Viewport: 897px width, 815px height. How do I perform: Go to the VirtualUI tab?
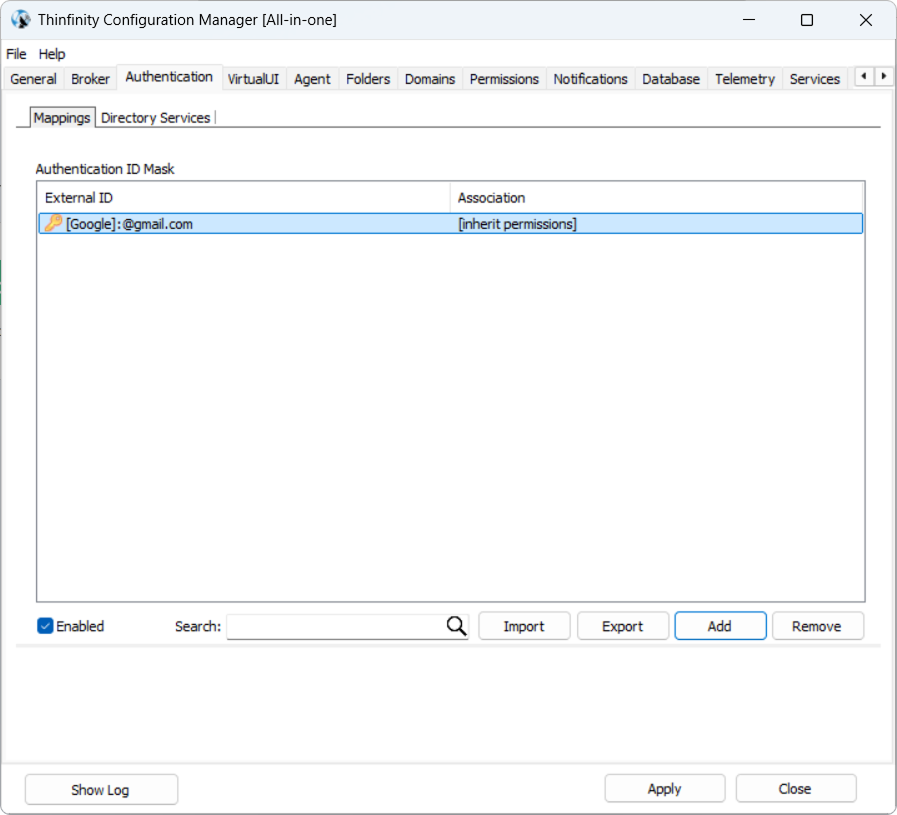253,79
